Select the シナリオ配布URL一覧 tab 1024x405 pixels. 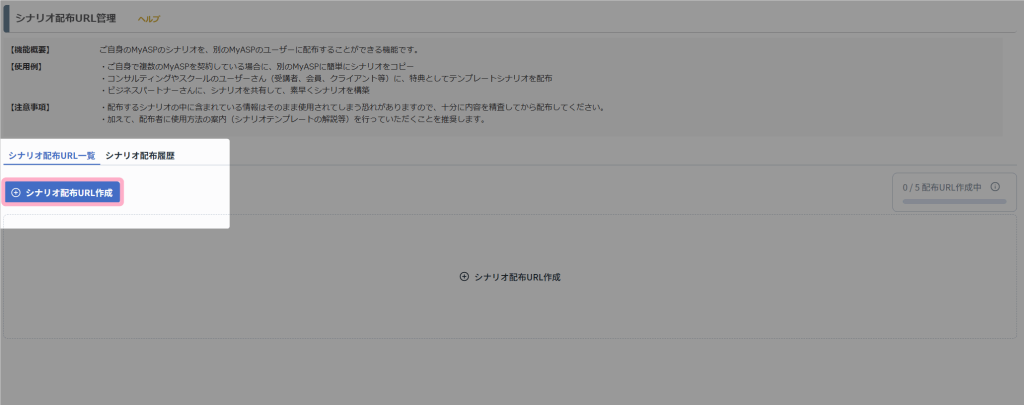pyautogui.click(x=51, y=155)
